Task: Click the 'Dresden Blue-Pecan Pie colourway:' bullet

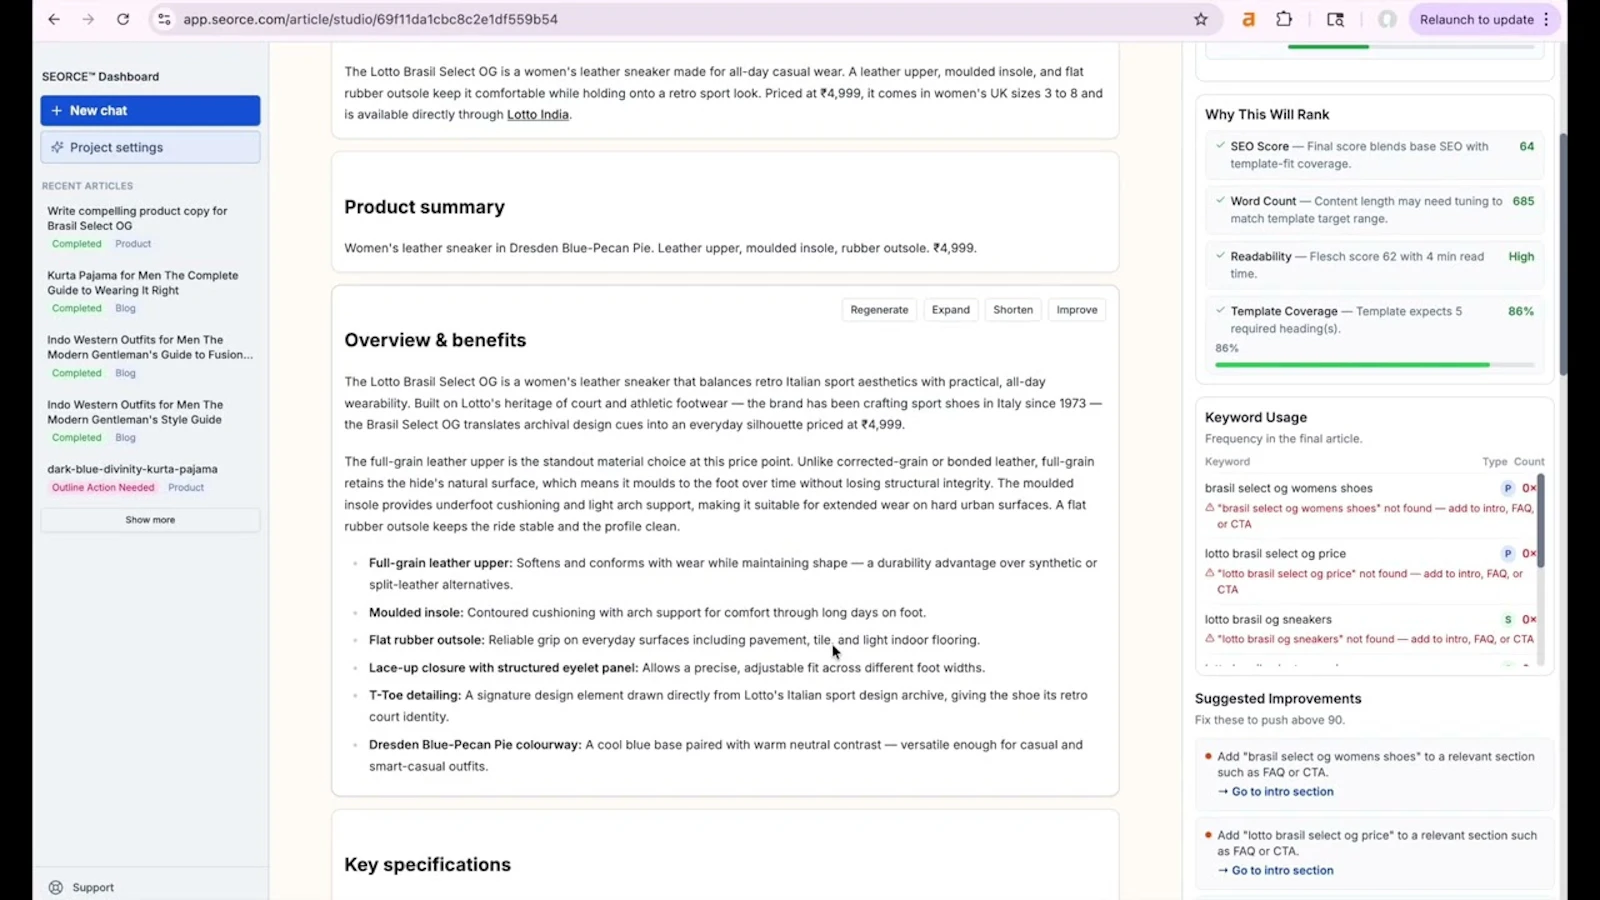Action: click(x=475, y=744)
